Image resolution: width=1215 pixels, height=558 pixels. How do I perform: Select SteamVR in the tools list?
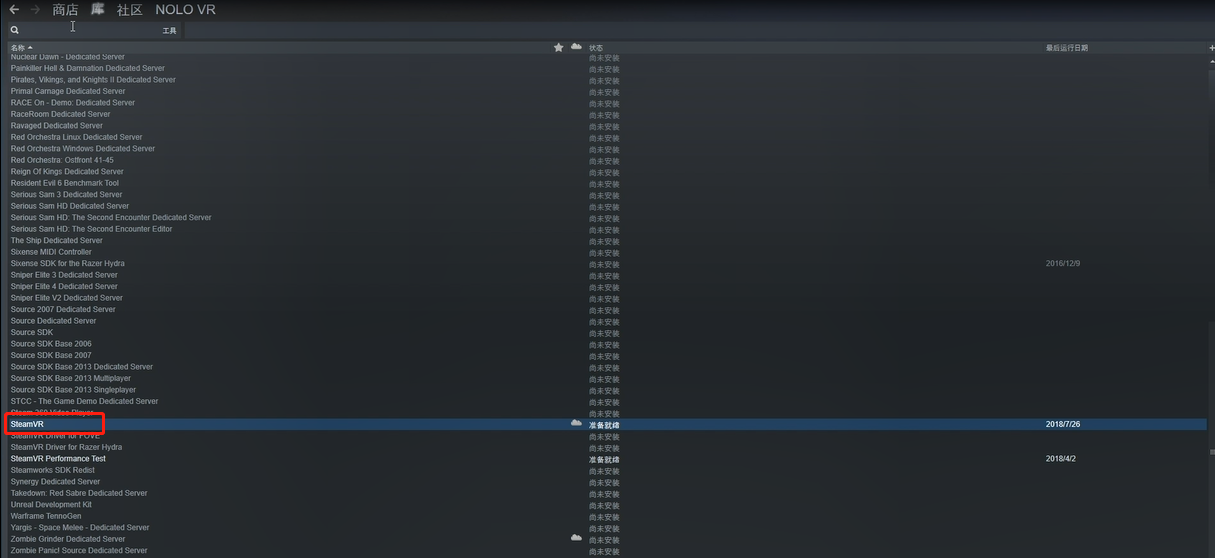[606, 424]
